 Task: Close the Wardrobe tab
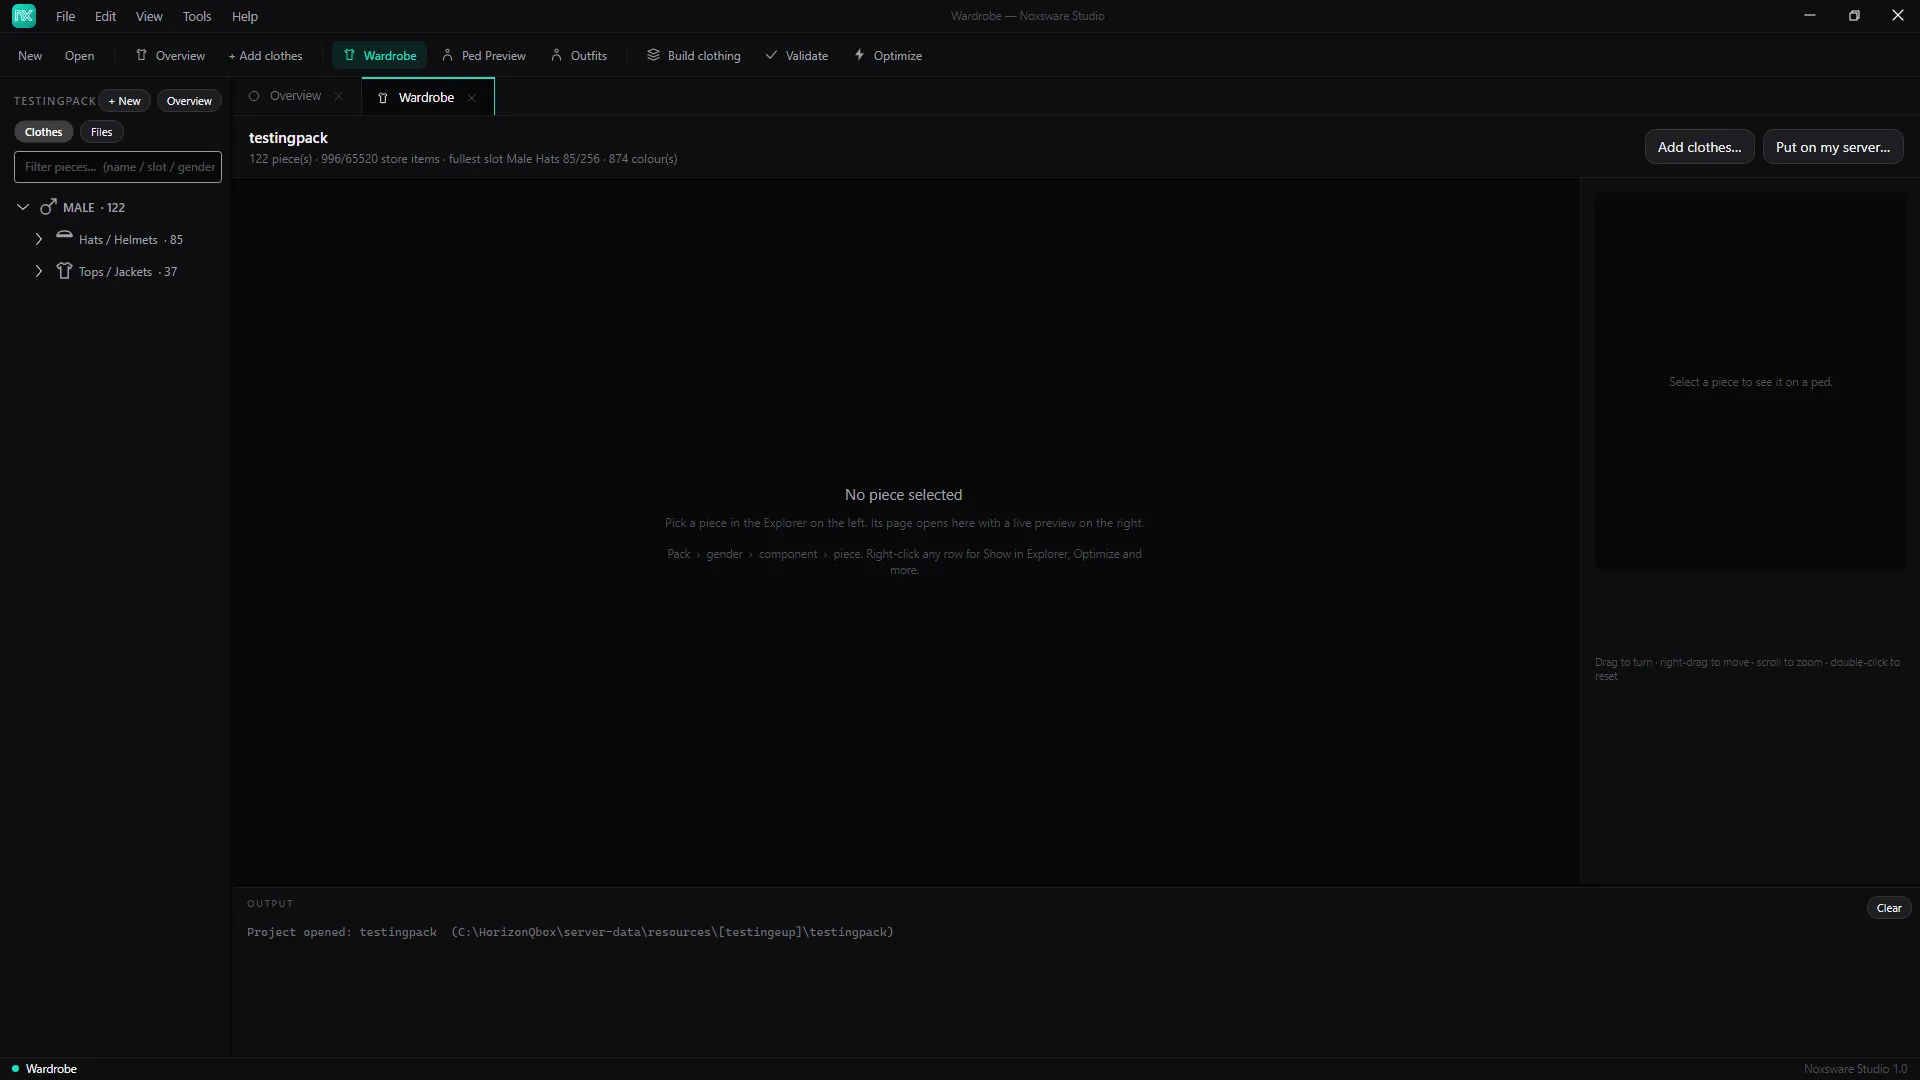pyautogui.click(x=472, y=98)
